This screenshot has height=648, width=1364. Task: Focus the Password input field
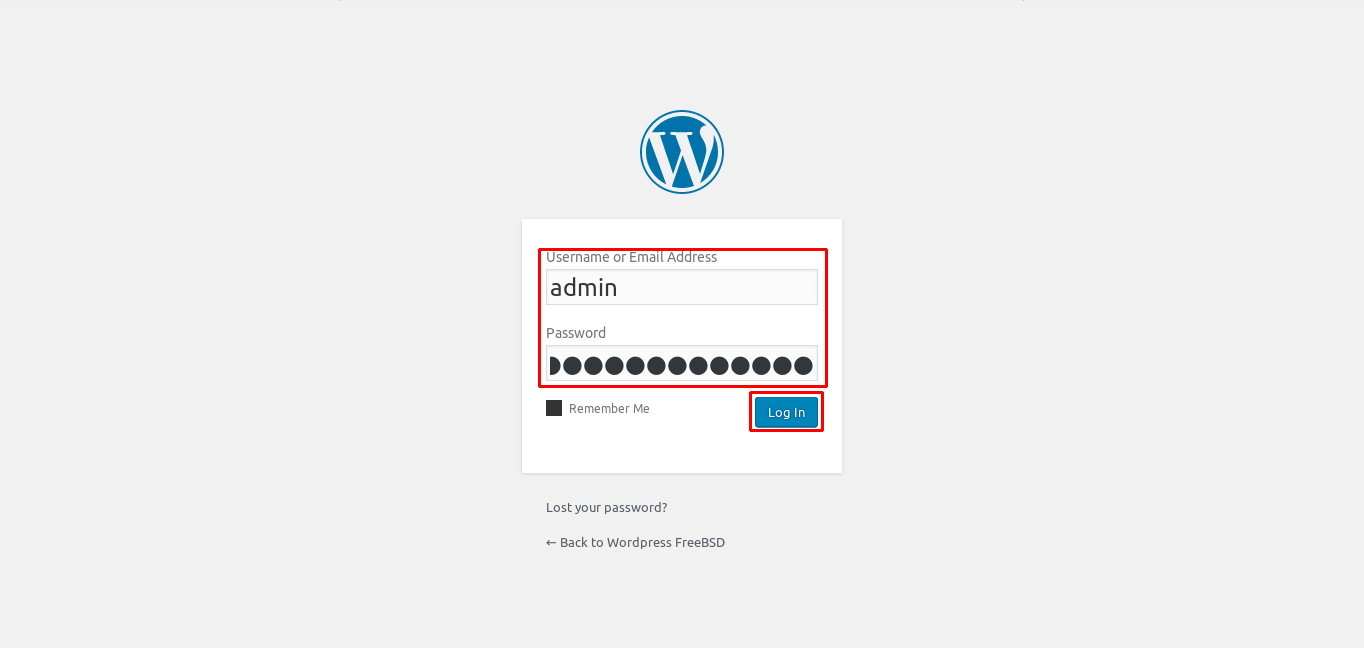point(682,364)
